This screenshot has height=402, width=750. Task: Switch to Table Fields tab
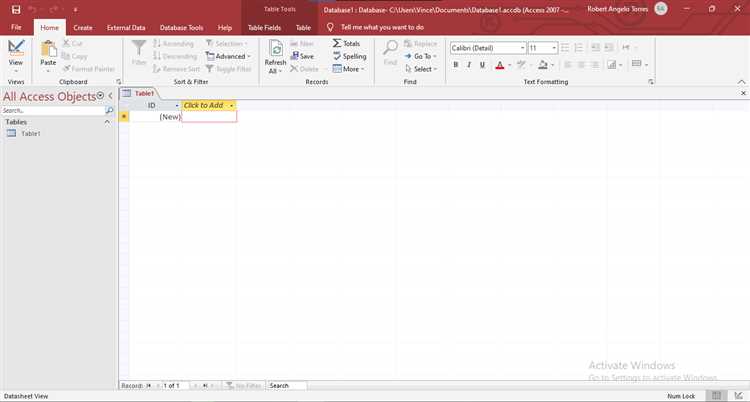pos(264,28)
